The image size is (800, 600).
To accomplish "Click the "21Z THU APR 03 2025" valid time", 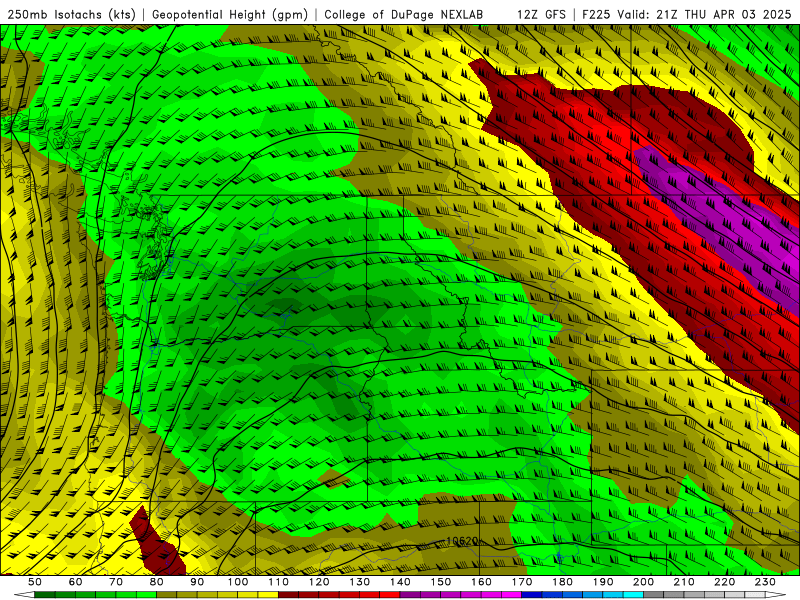I will (723, 15).
